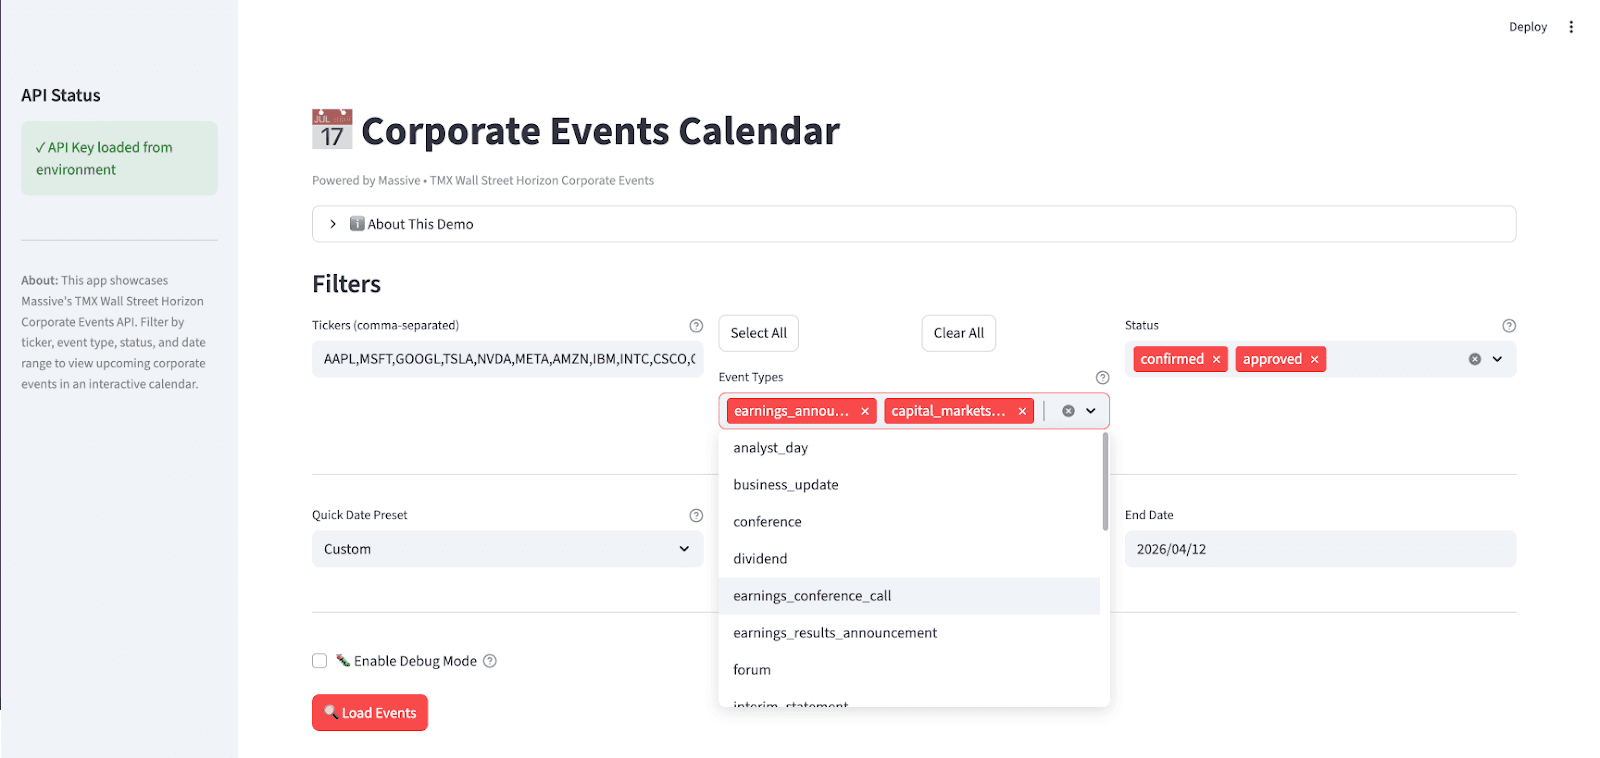
Task: Clear all selected event types icon
Action: [1068, 411]
